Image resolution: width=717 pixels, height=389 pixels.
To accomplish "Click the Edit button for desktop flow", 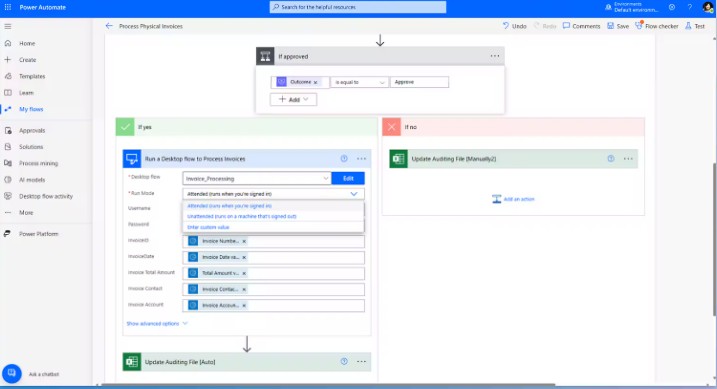I will pos(348,178).
